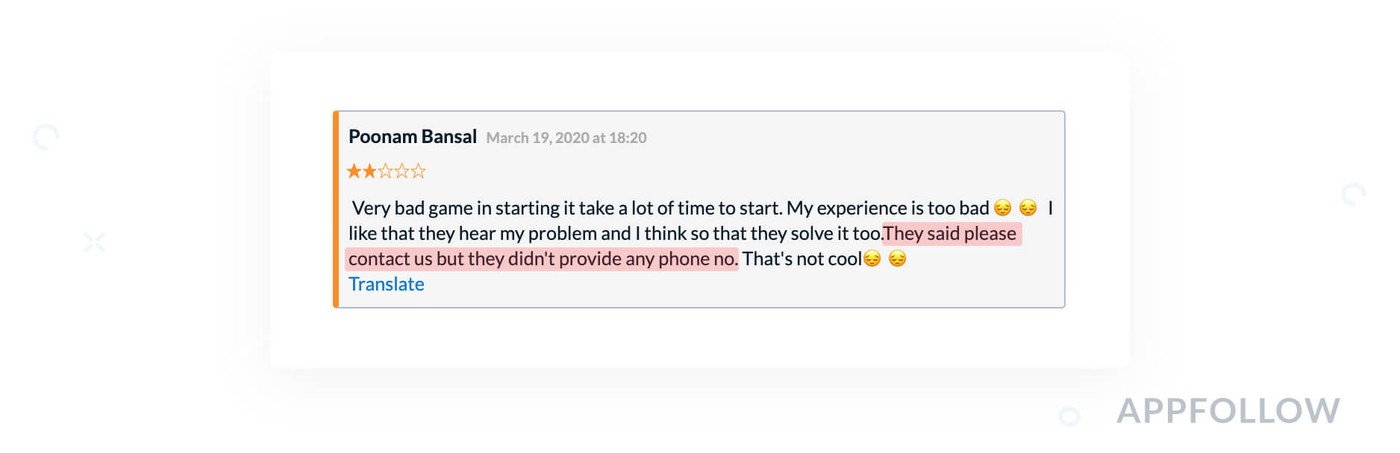This screenshot has width=1400, height=453.
Task: Open reviewer name Poonam Bansal
Action: [412, 137]
